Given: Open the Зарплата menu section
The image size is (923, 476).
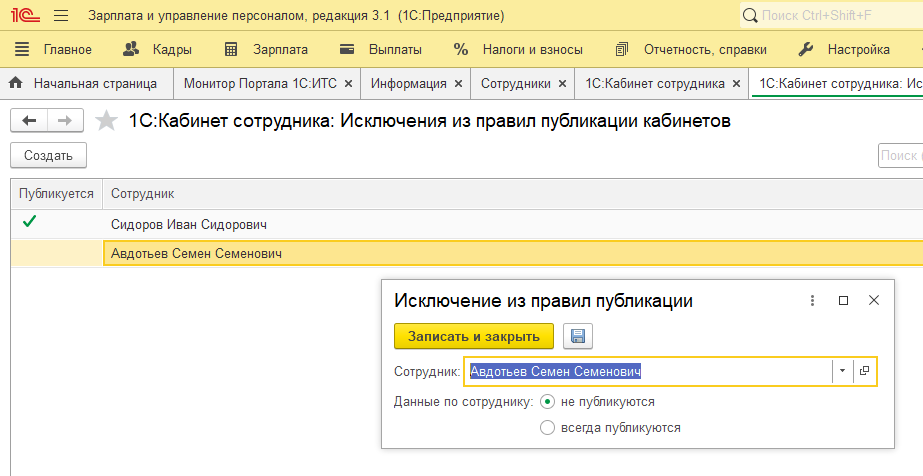Looking at the screenshot, I should coord(266,50).
